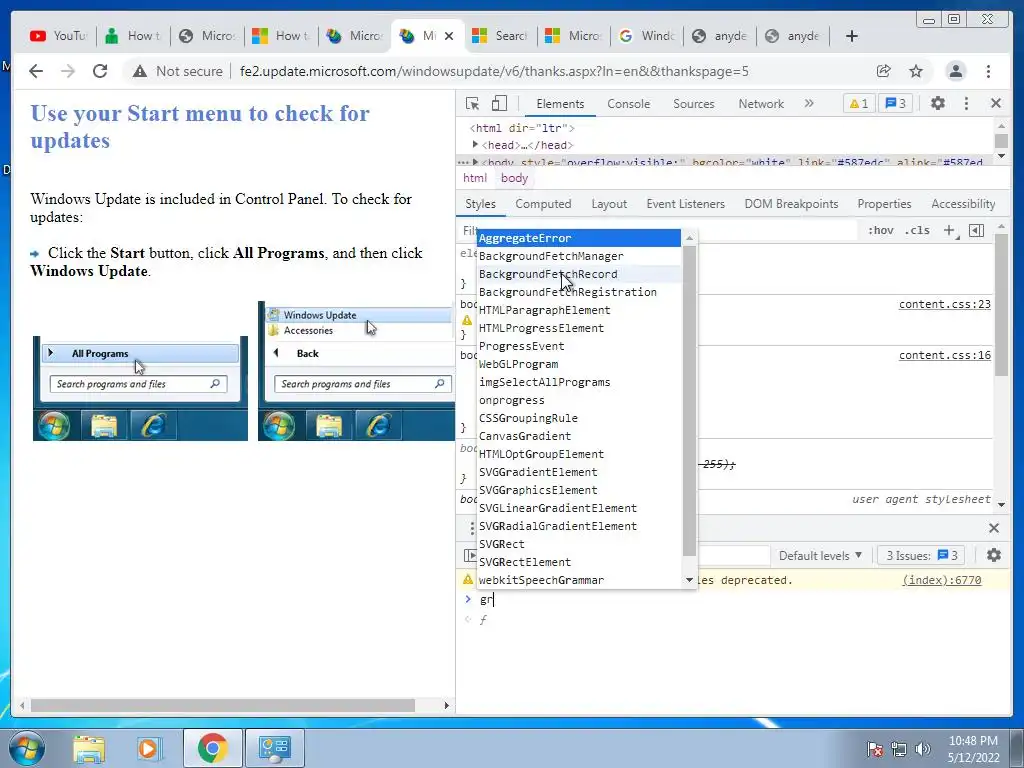Choose AggregateError from autocomplete list
Image resolution: width=1024 pixels, height=768 pixels.
click(x=579, y=238)
